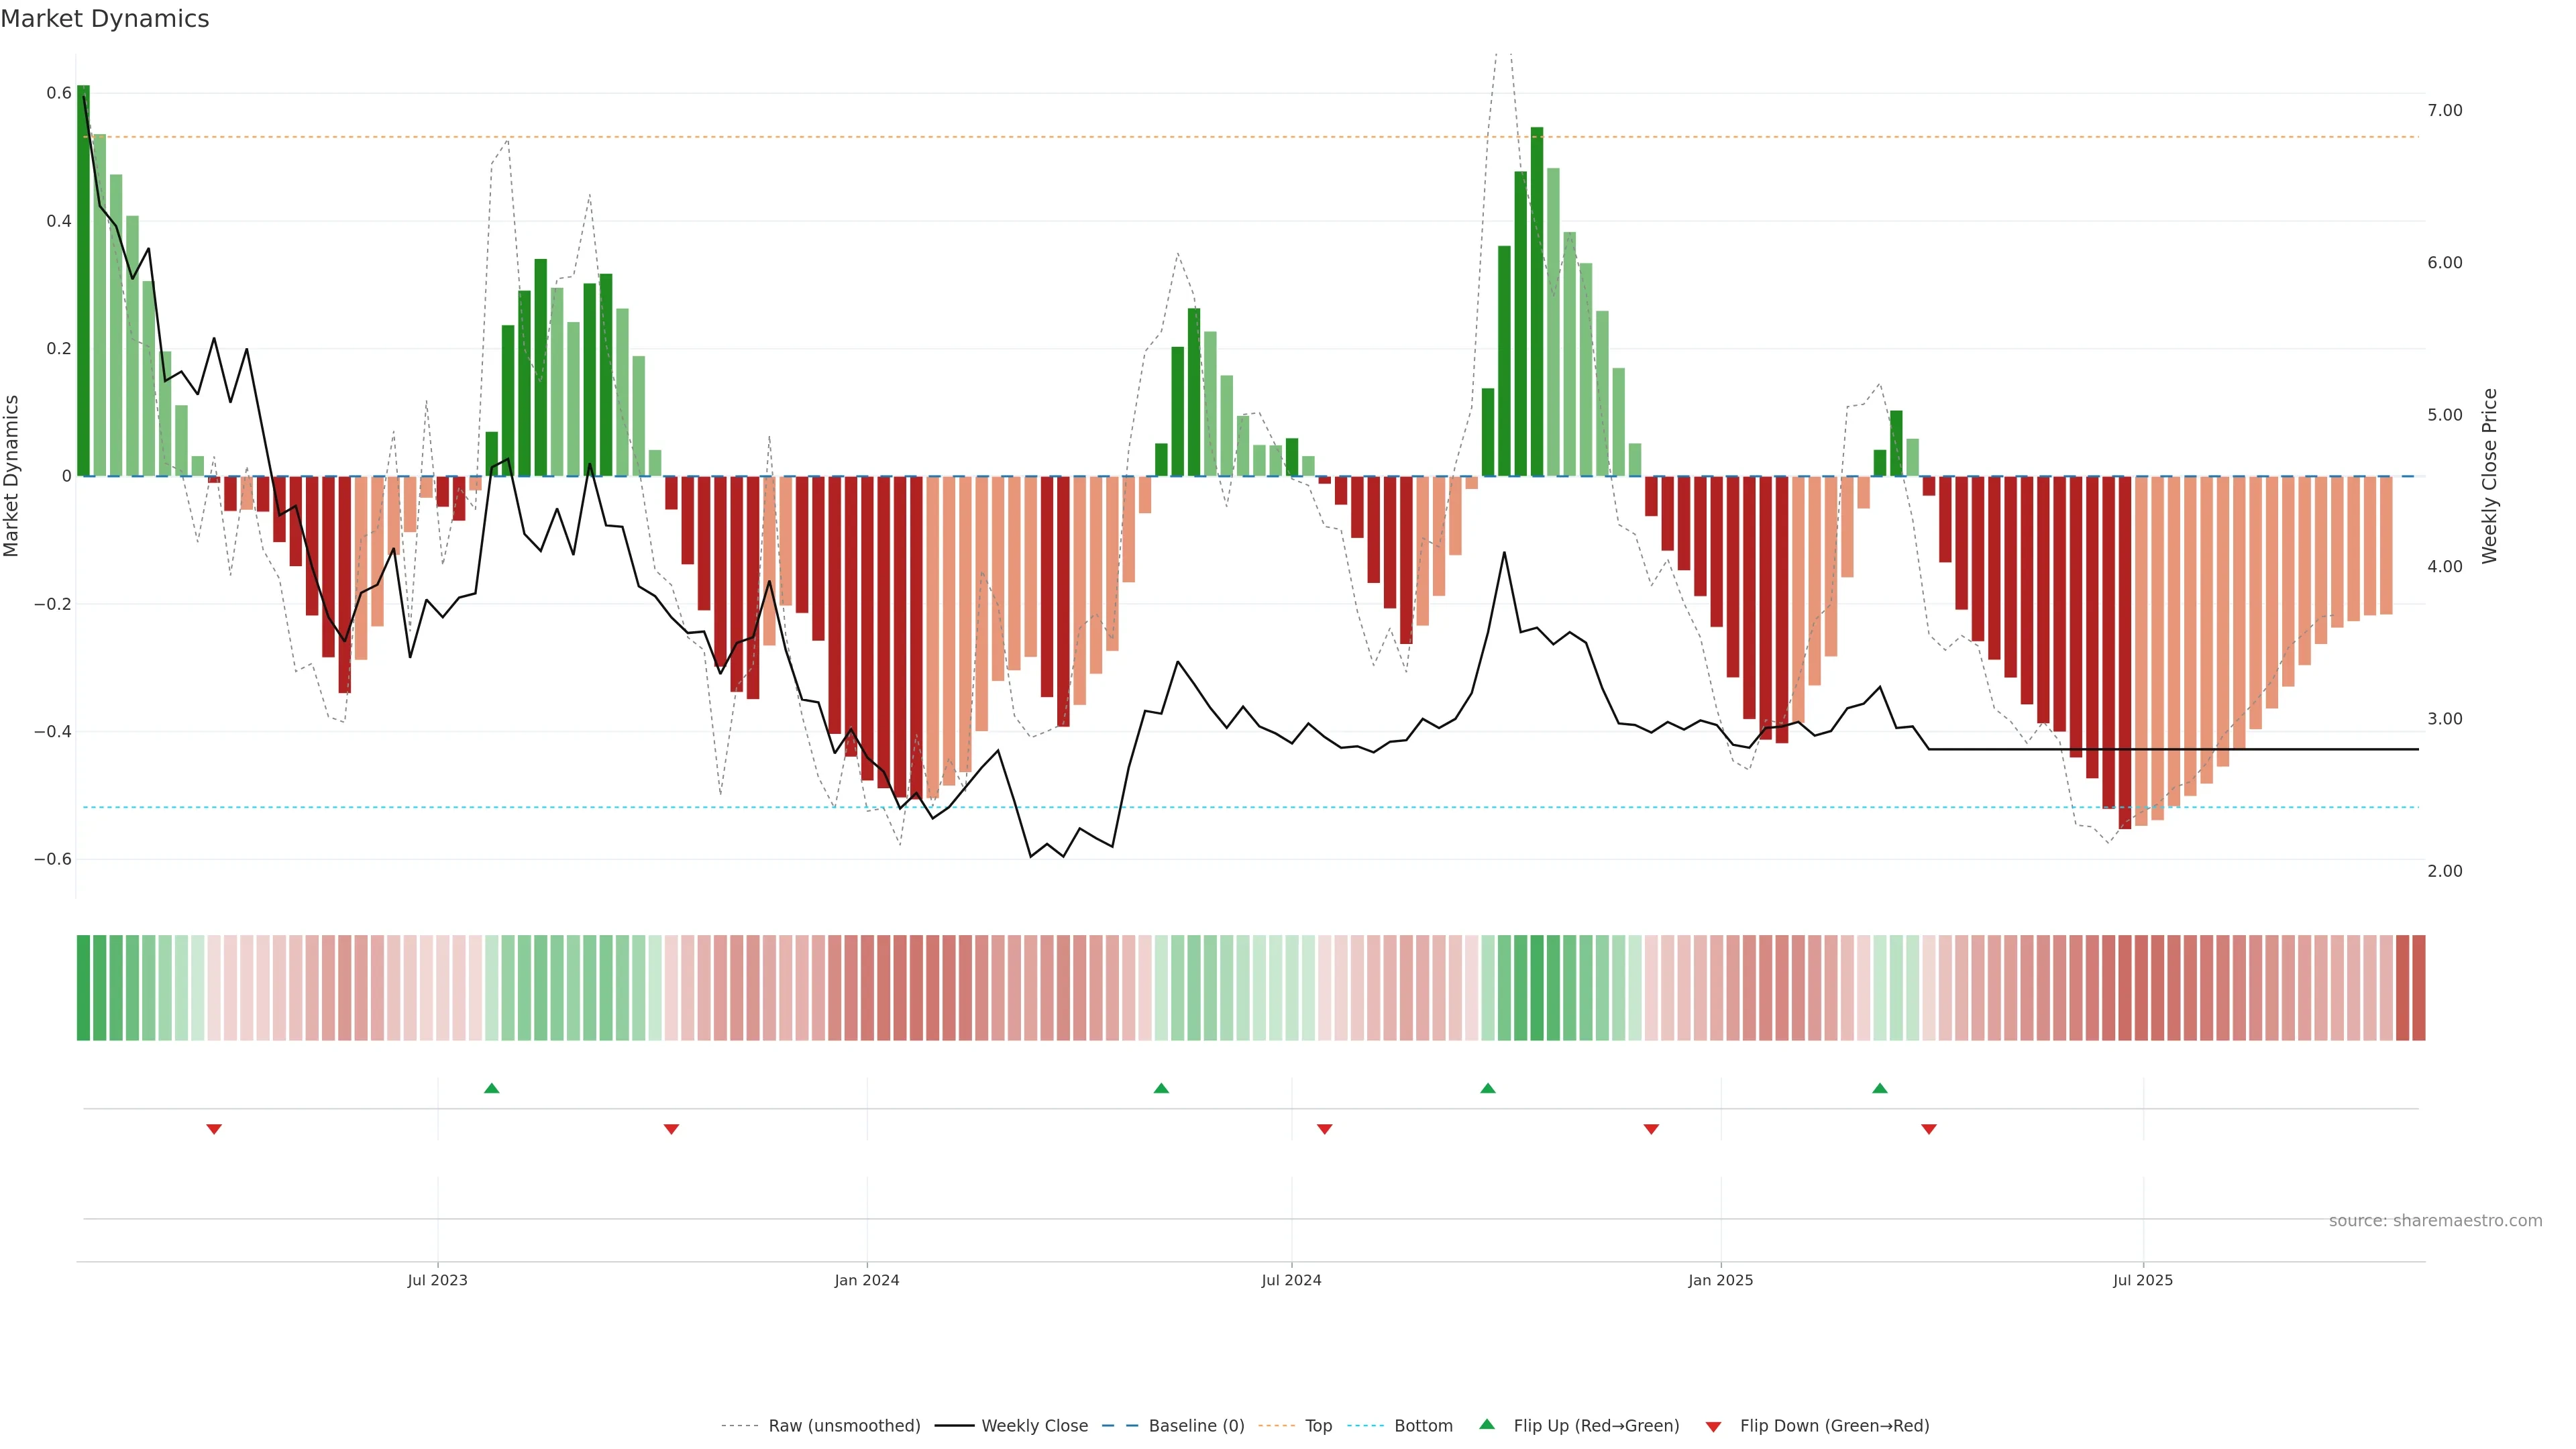This screenshot has width=2576, height=1449.
Task: Click the red triangle icon in the legend
Action: pos(1713,1427)
